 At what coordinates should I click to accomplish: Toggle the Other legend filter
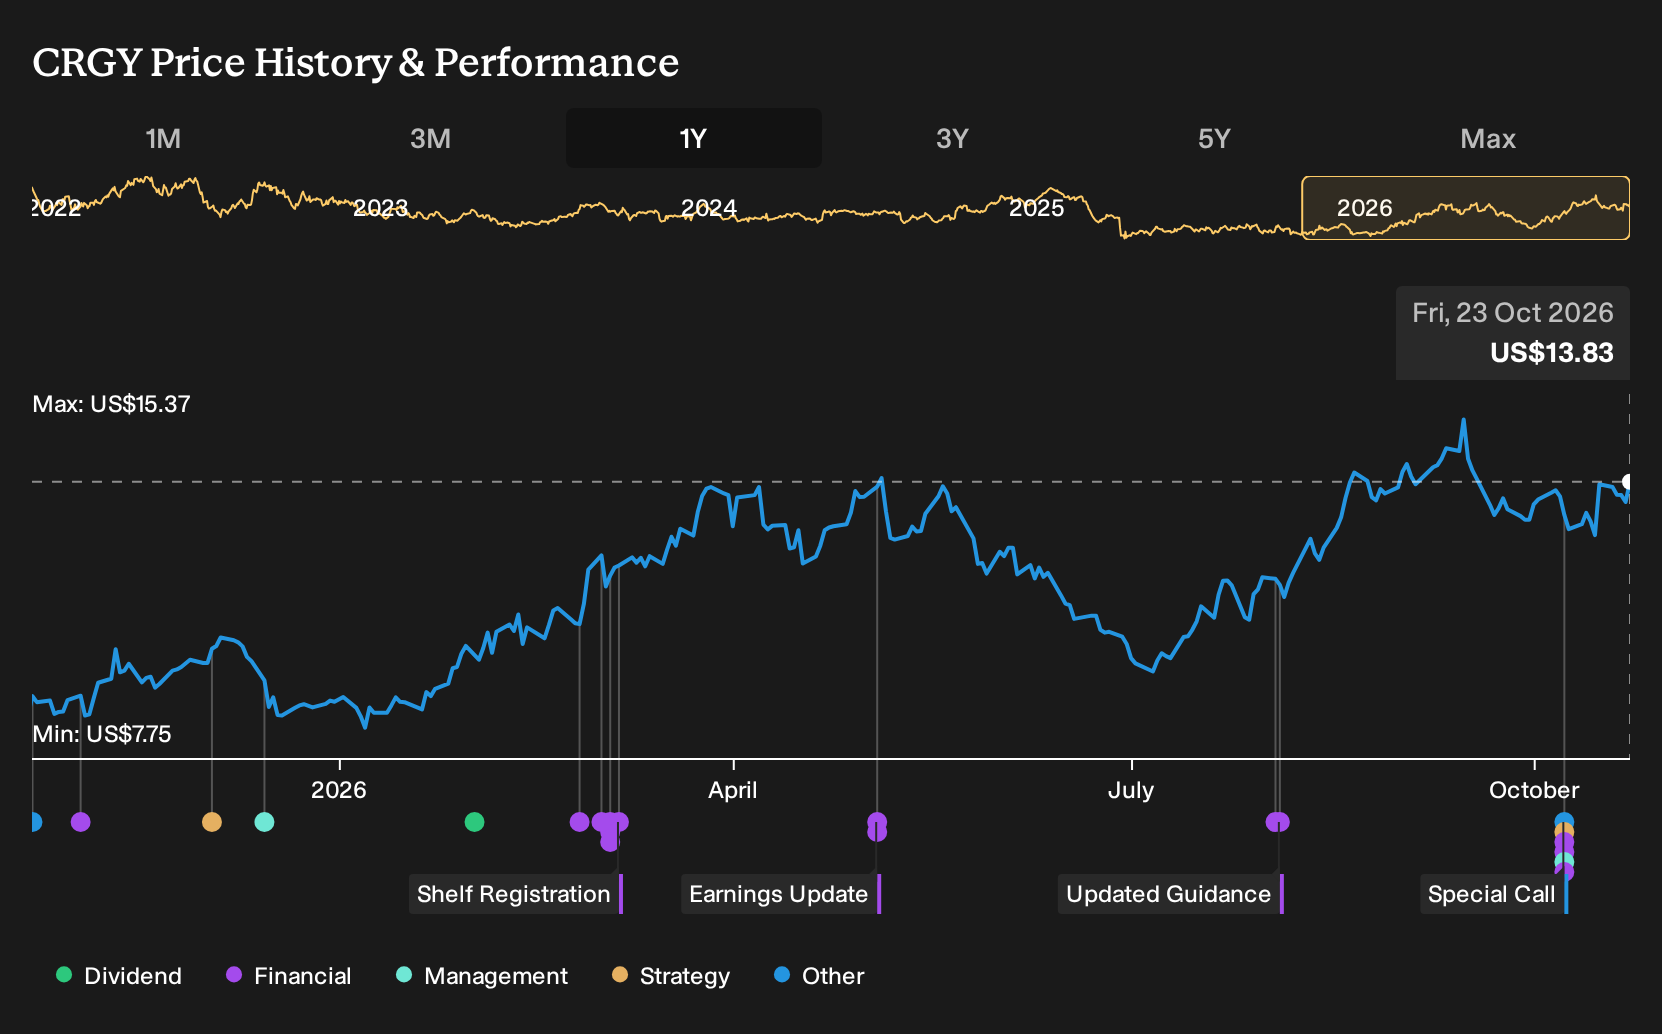[x=819, y=976]
